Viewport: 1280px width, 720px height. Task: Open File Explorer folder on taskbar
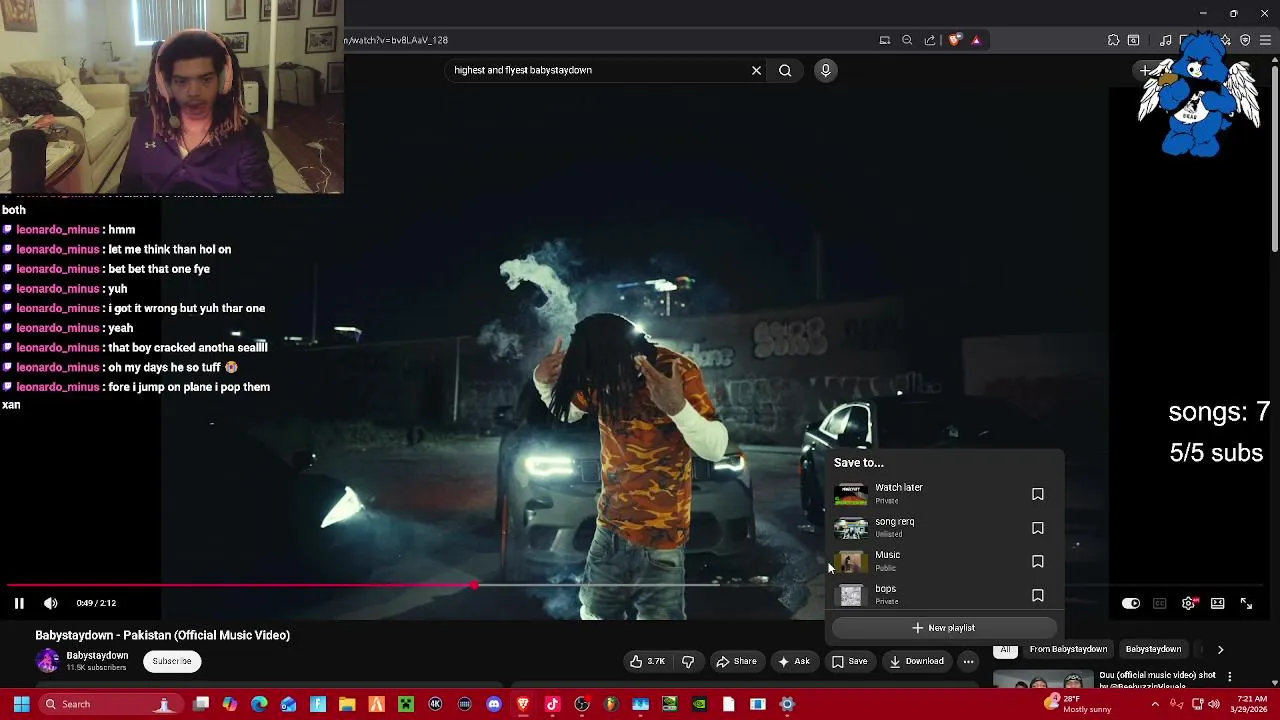[x=347, y=704]
